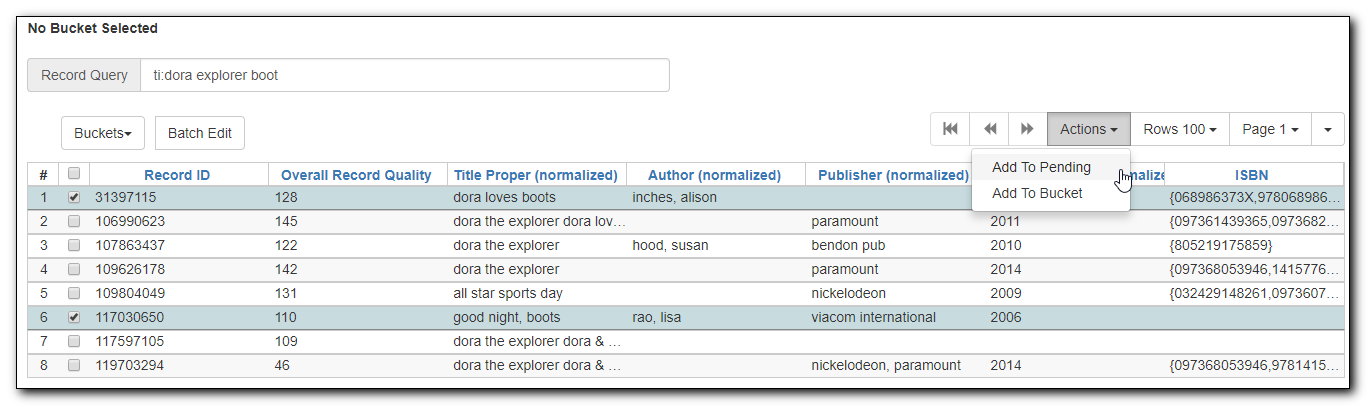This screenshot has height=406, width=1367.
Task: Open the grid options caret button
Action: coord(1327,129)
